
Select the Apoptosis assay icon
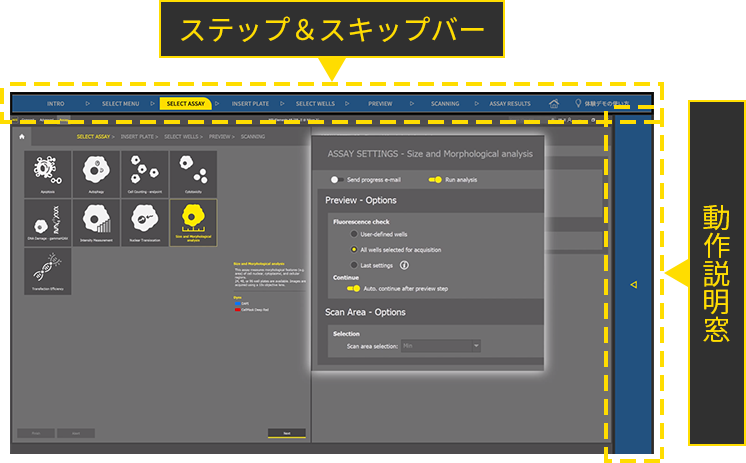47,174
